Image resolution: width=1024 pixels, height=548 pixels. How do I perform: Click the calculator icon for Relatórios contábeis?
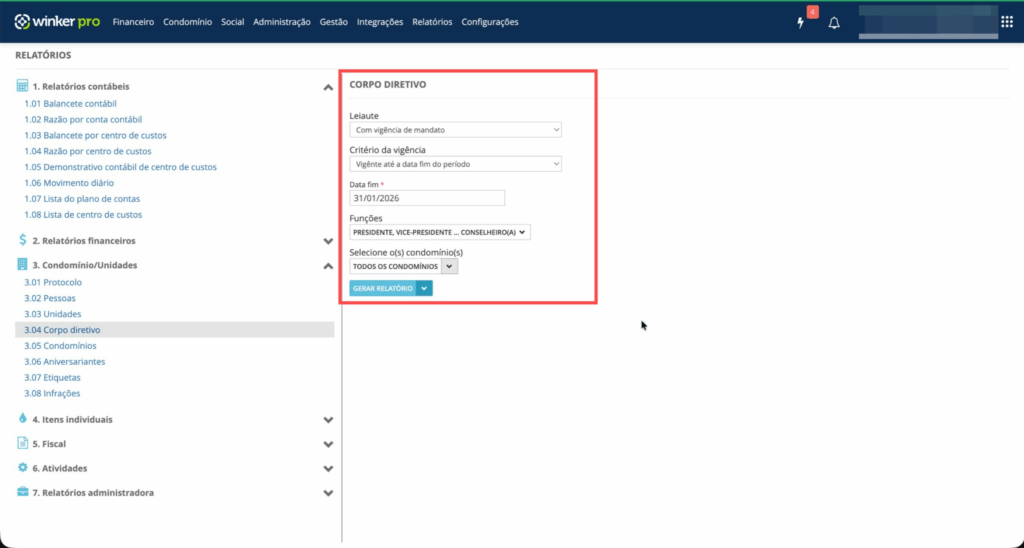[22, 87]
